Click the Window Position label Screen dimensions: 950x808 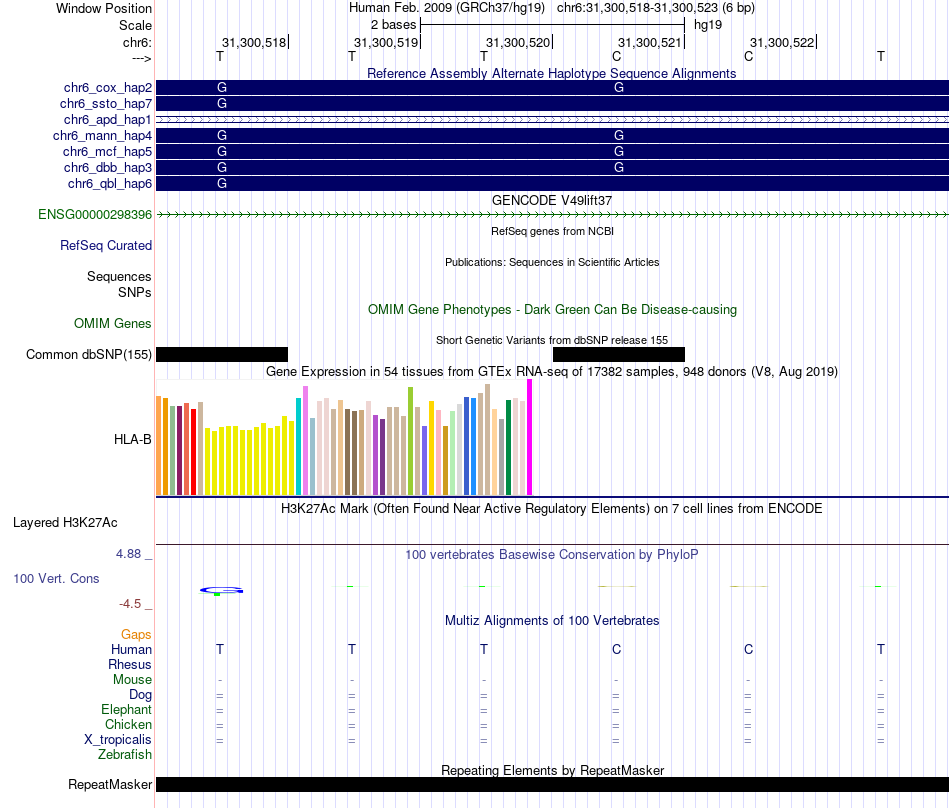pos(104,8)
